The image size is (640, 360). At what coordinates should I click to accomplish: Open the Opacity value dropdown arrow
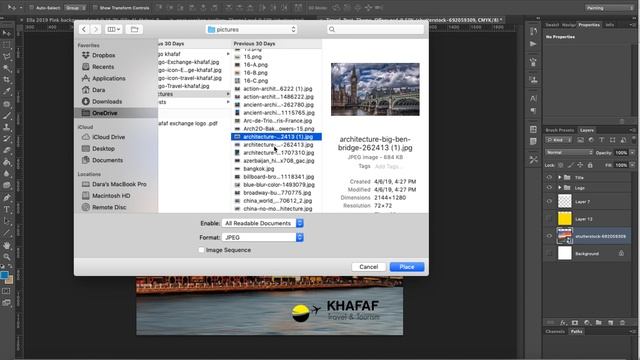pyautogui.click(x=632, y=152)
